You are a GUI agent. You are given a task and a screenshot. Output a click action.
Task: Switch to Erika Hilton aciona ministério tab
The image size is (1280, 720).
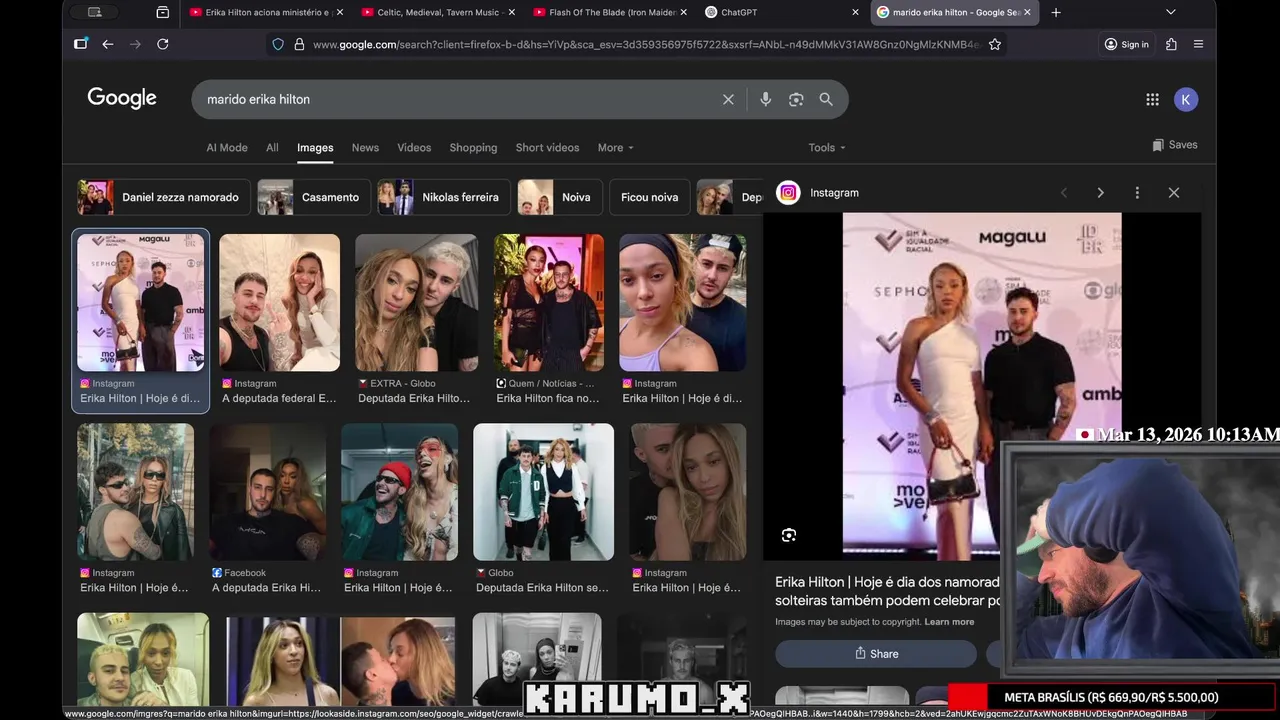(x=266, y=12)
